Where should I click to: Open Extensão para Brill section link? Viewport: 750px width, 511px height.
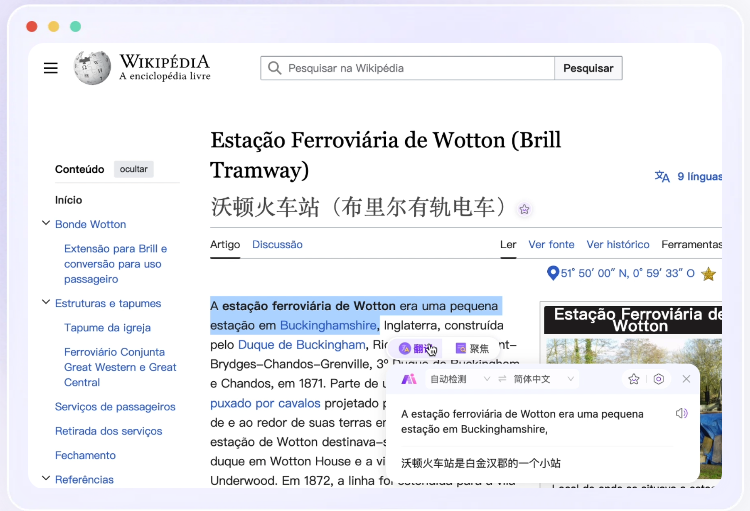coord(115,264)
